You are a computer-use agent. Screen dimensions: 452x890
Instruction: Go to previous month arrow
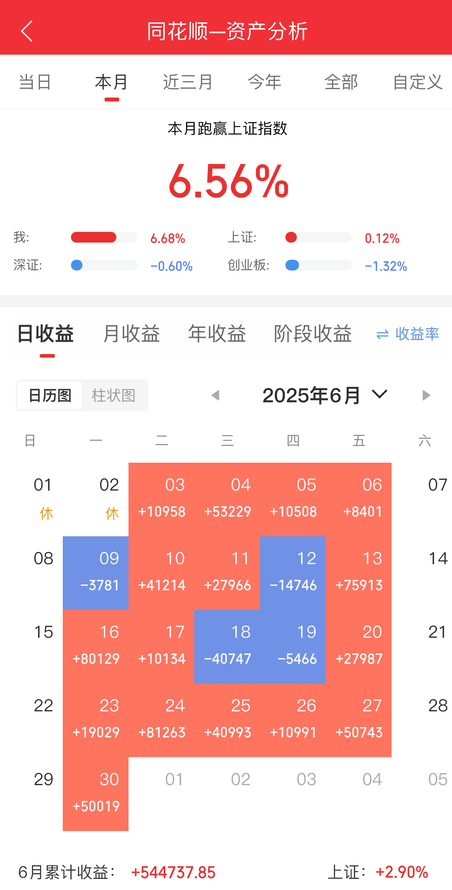pos(215,396)
